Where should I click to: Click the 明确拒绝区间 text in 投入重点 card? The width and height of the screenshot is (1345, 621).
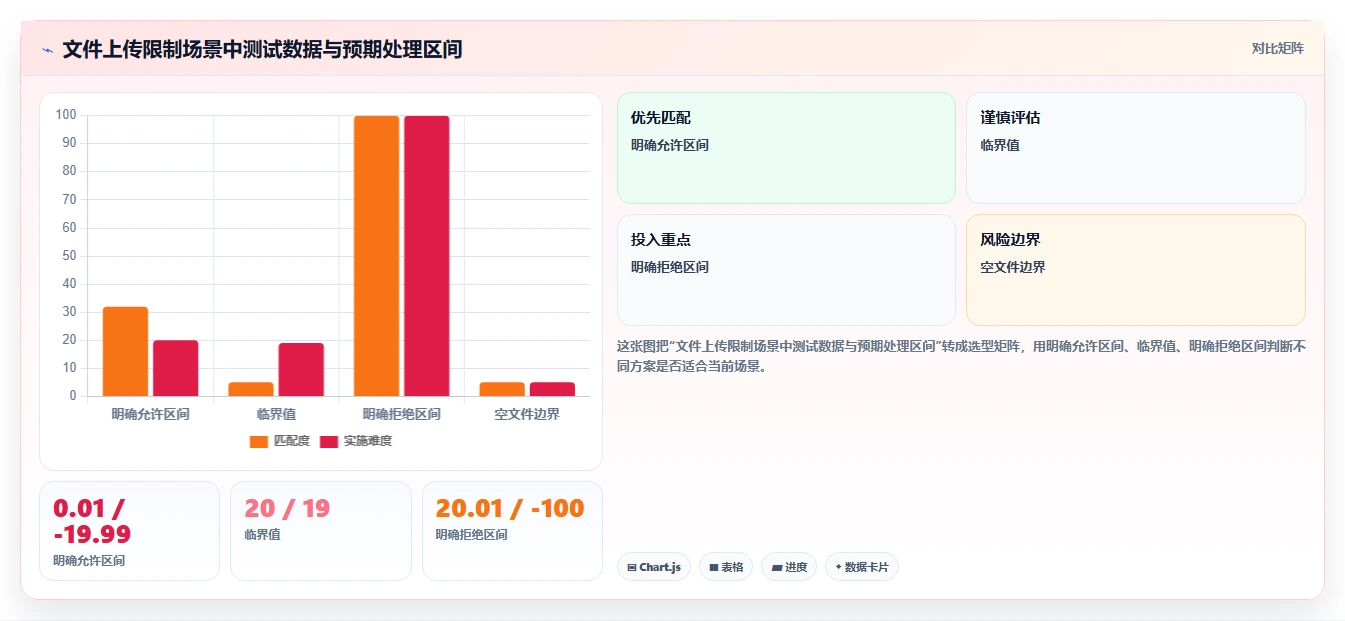click(x=670, y=267)
